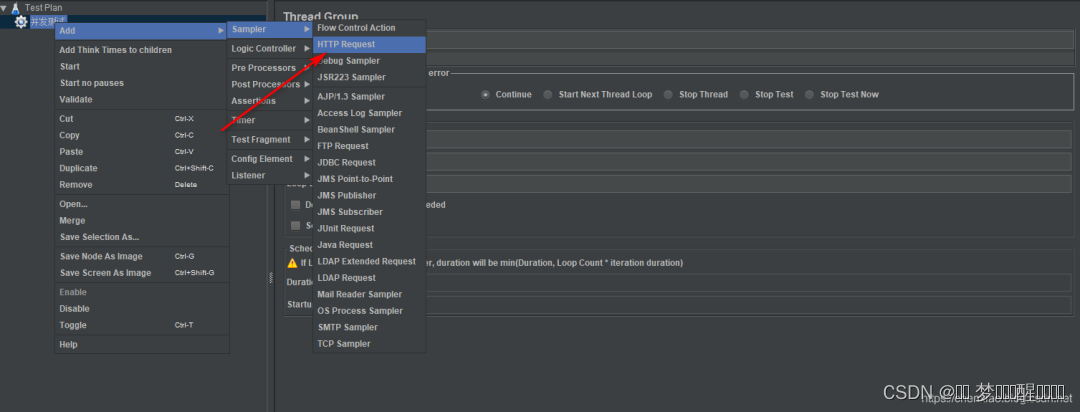The height and width of the screenshot is (412, 1080).
Task: Select JMS Point-to-Point sampler
Action: (x=369, y=179)
